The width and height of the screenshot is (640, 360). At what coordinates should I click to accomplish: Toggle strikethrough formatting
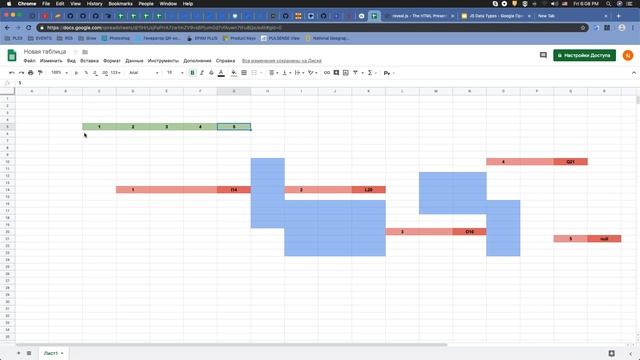pyautogui.click(x=211, y=73)
